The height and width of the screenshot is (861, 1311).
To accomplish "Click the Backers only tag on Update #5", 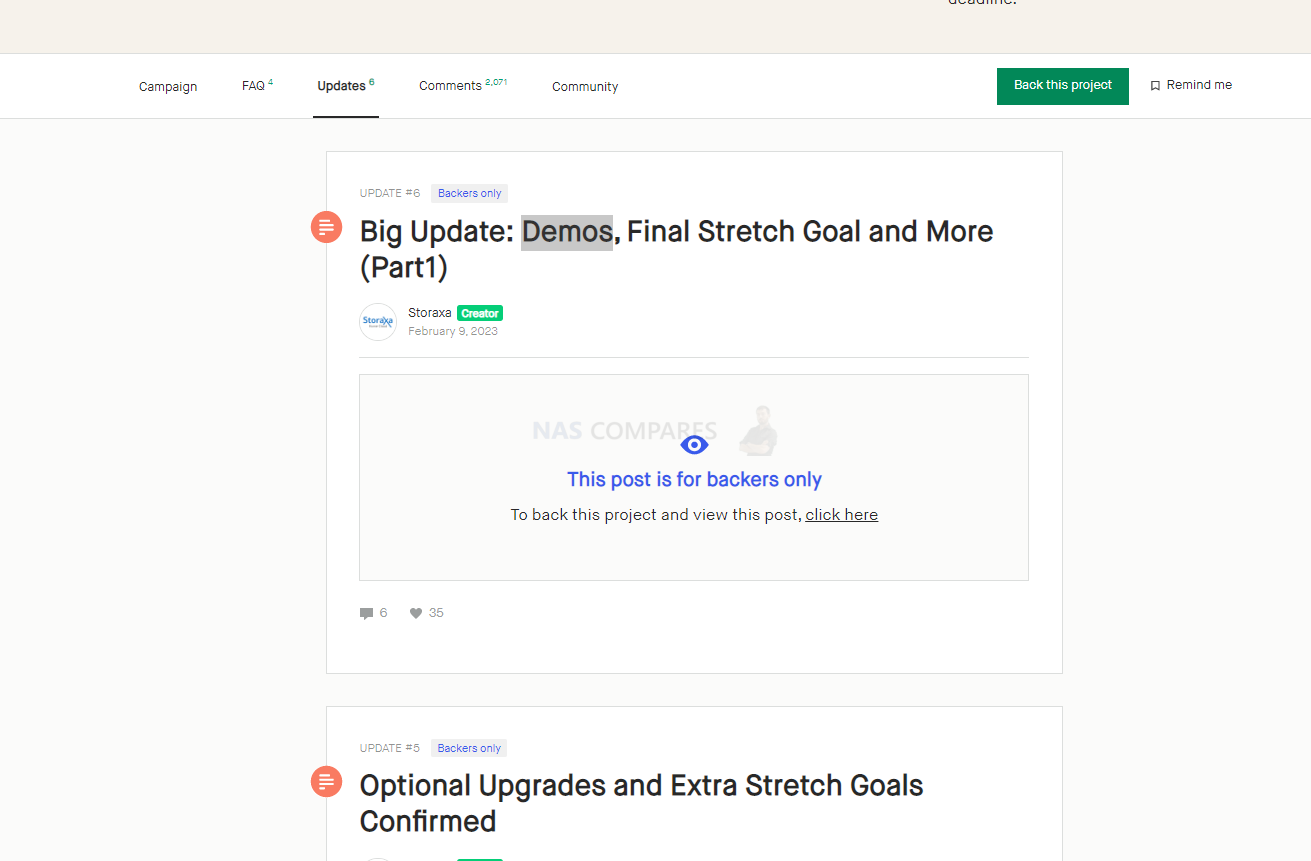I will click(469, 748).
